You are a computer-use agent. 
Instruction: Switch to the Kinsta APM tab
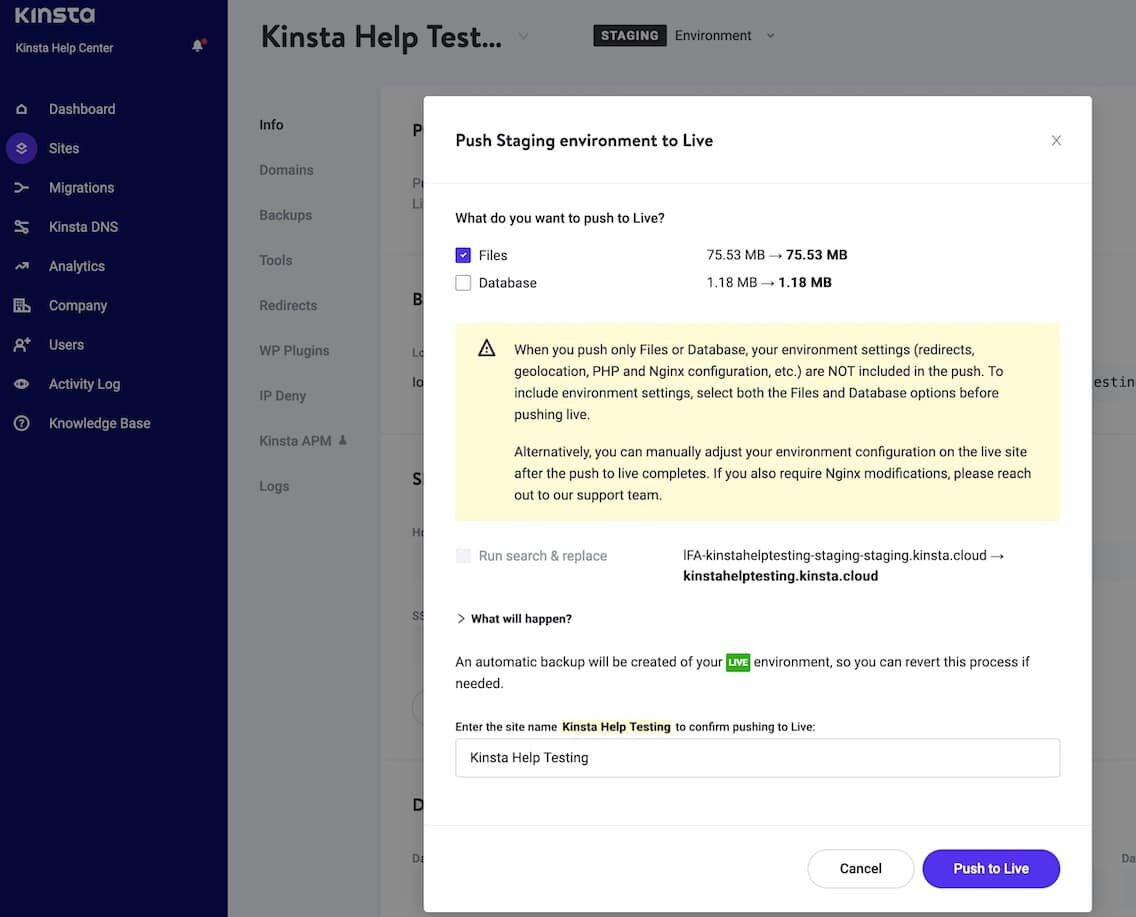(x=295, y=440)
